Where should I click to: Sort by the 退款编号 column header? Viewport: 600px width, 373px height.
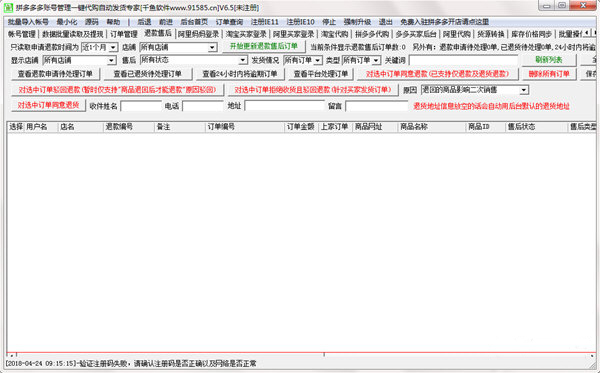pos(129,127)
